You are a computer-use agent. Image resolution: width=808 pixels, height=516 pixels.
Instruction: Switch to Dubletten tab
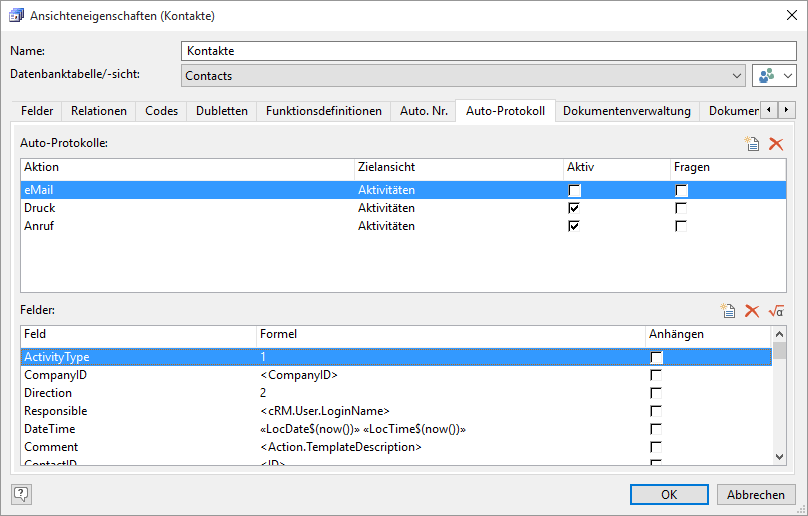tap(222, 111)
